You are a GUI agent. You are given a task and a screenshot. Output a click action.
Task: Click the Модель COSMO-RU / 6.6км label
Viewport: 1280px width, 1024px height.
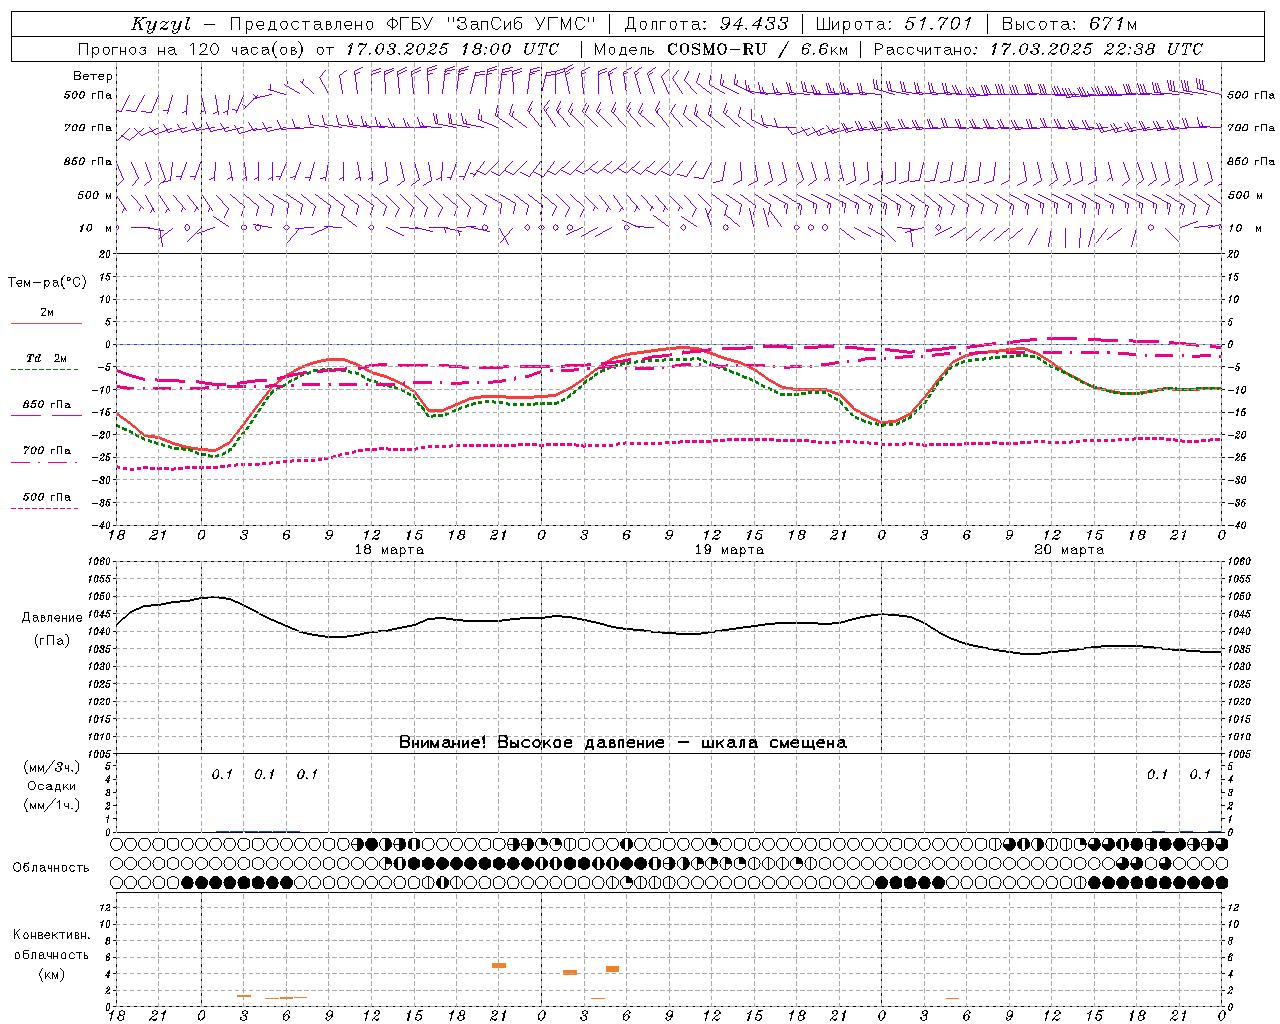[720, 49]
